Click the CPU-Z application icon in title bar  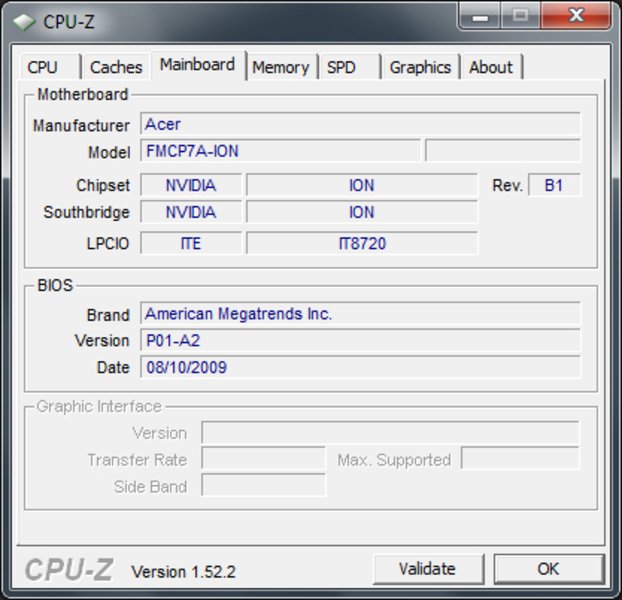tap(24, 22)
